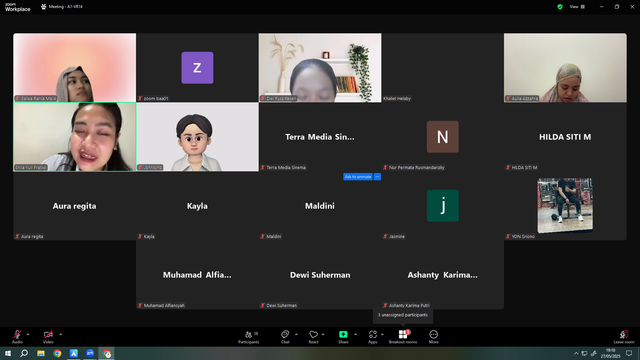Open the React heart menu
Image resolution: width=640 pixels, height=360 pixels.
point(313,337)
